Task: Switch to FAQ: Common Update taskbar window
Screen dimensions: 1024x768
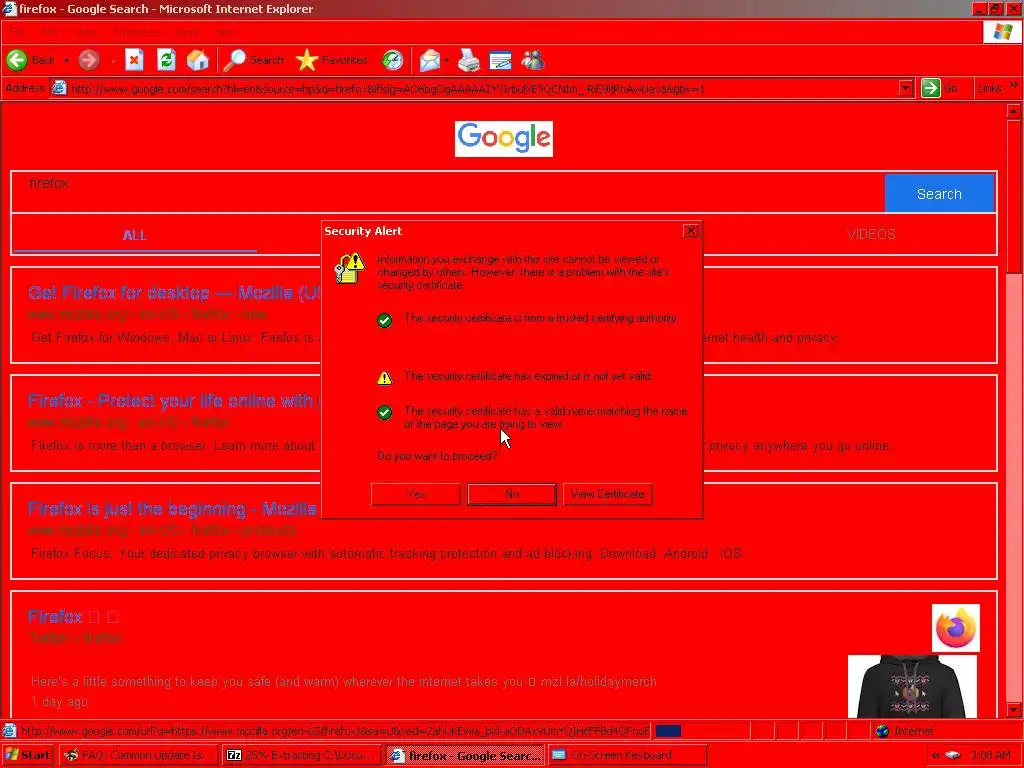Action: pos(139,755)
